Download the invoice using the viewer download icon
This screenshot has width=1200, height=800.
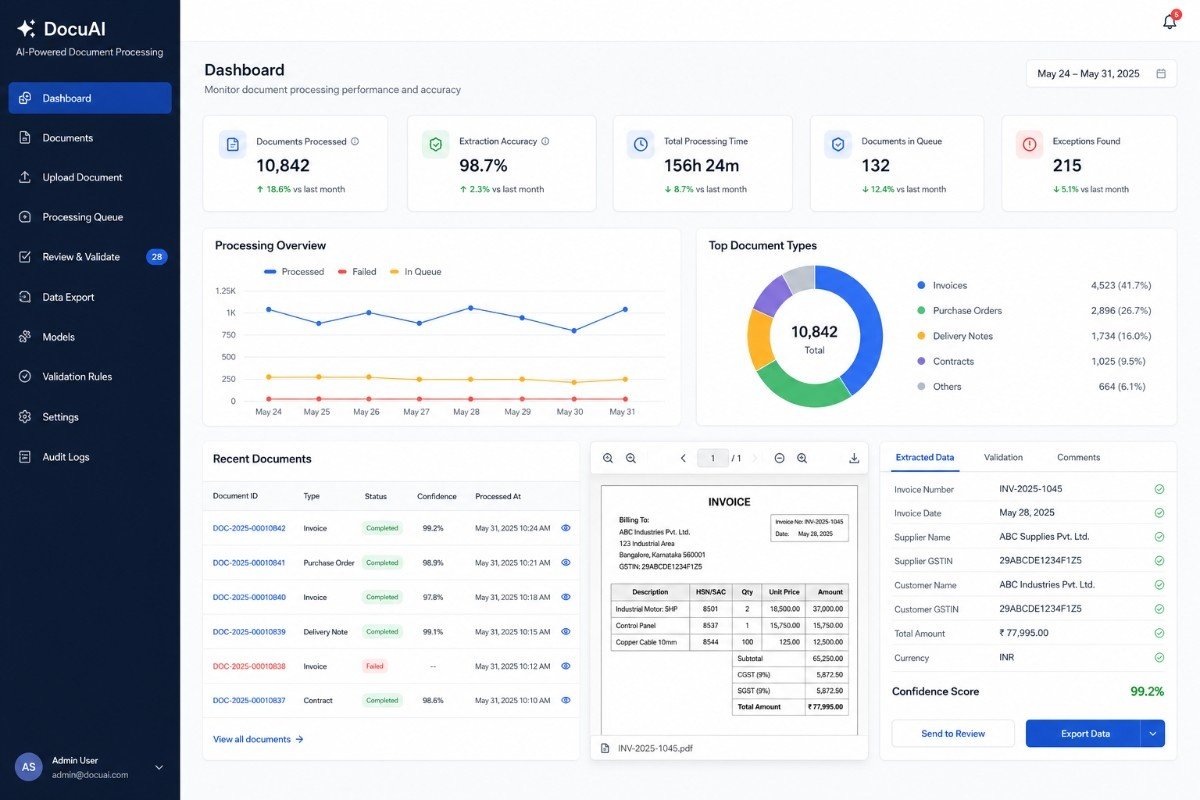point(854,458)
